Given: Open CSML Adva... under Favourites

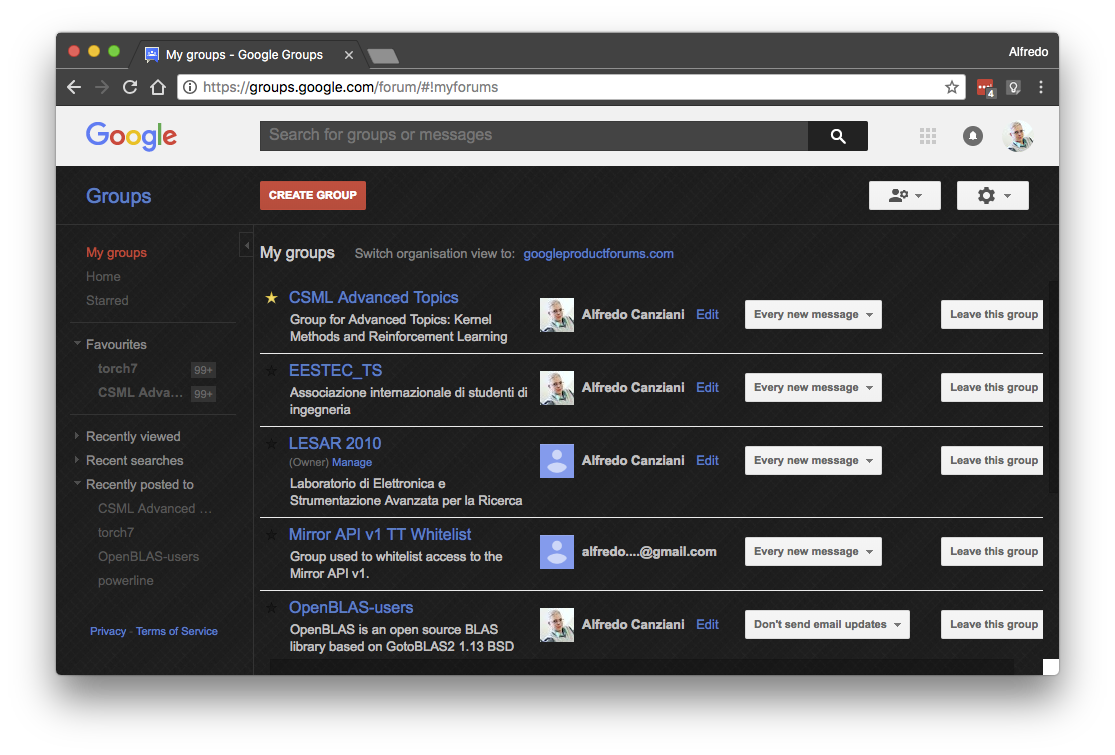Looking at the screenshot, I should 140,392.
